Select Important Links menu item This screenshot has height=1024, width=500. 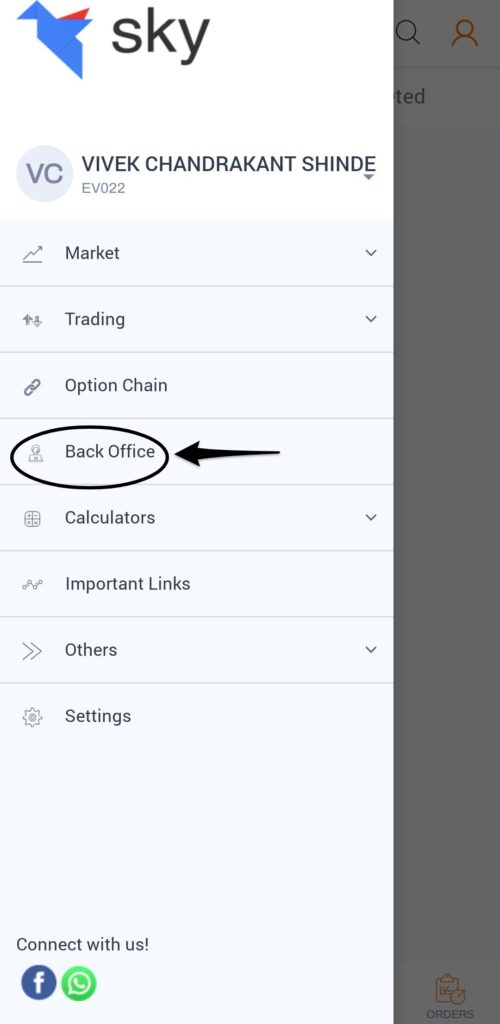tap(196, 584)
